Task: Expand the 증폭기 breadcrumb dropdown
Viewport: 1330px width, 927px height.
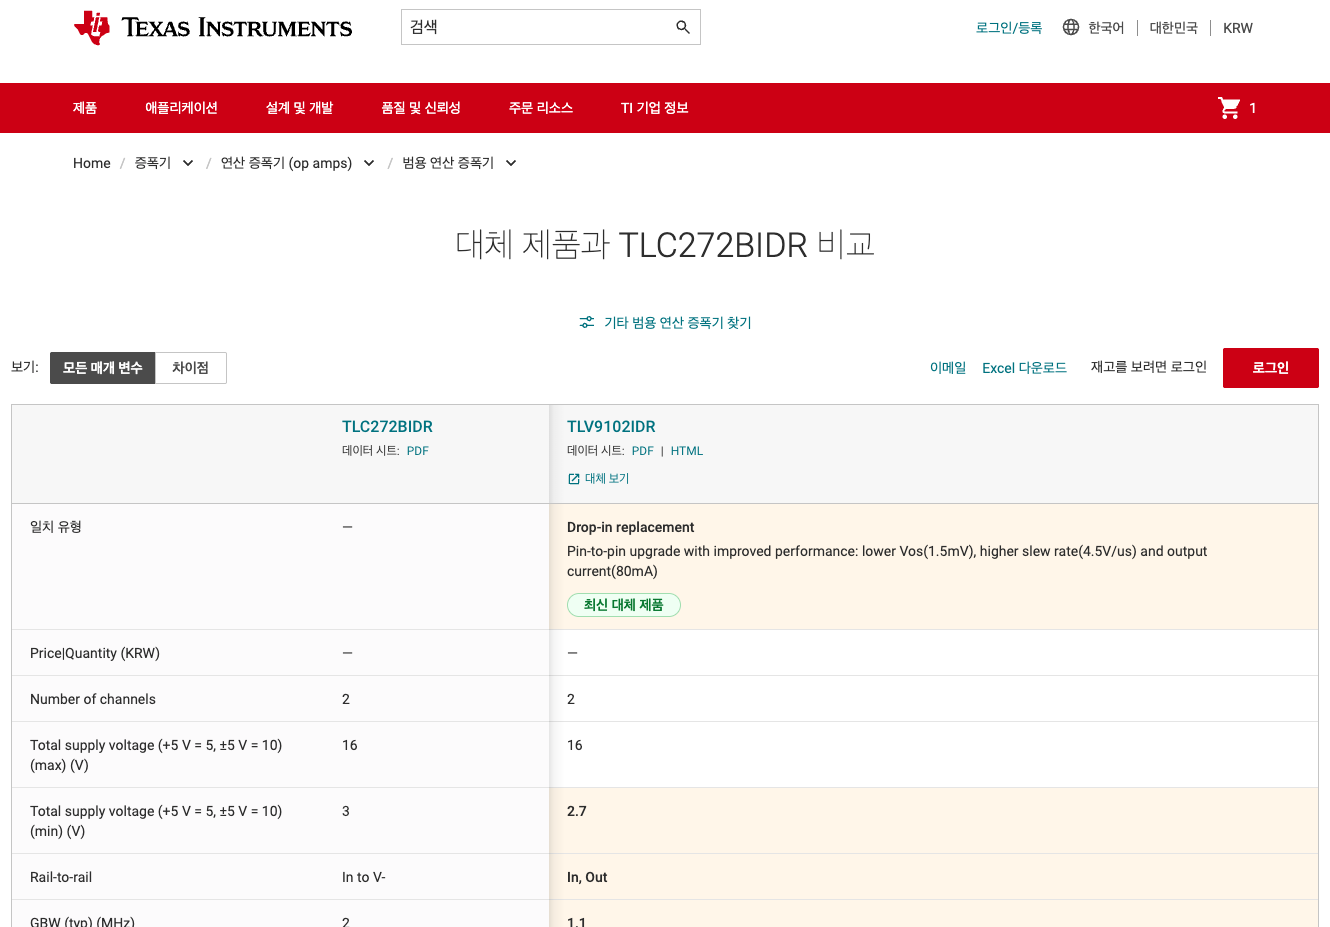Action: 188,163
